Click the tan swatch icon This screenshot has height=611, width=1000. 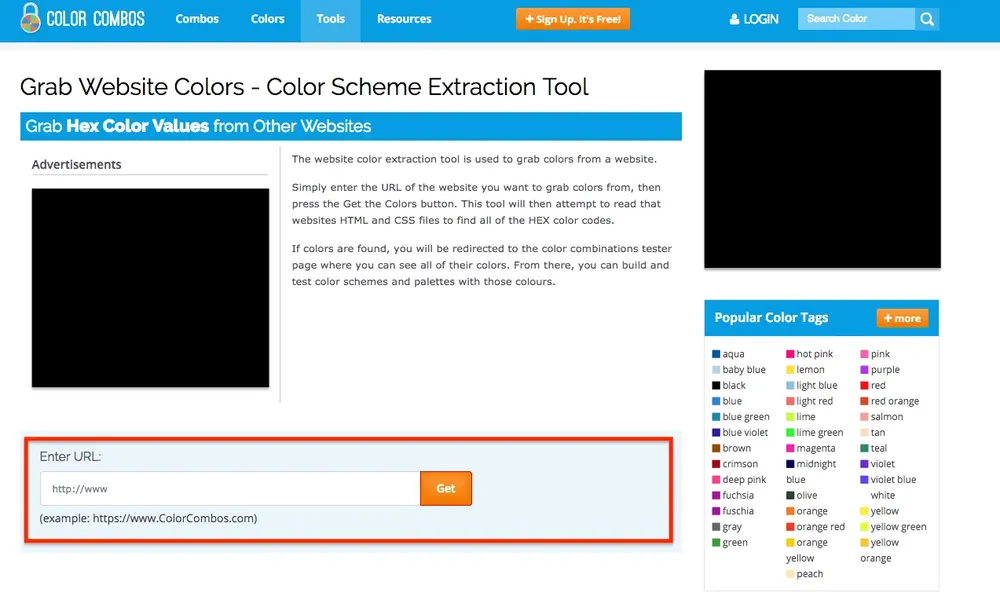click(864, 432)
